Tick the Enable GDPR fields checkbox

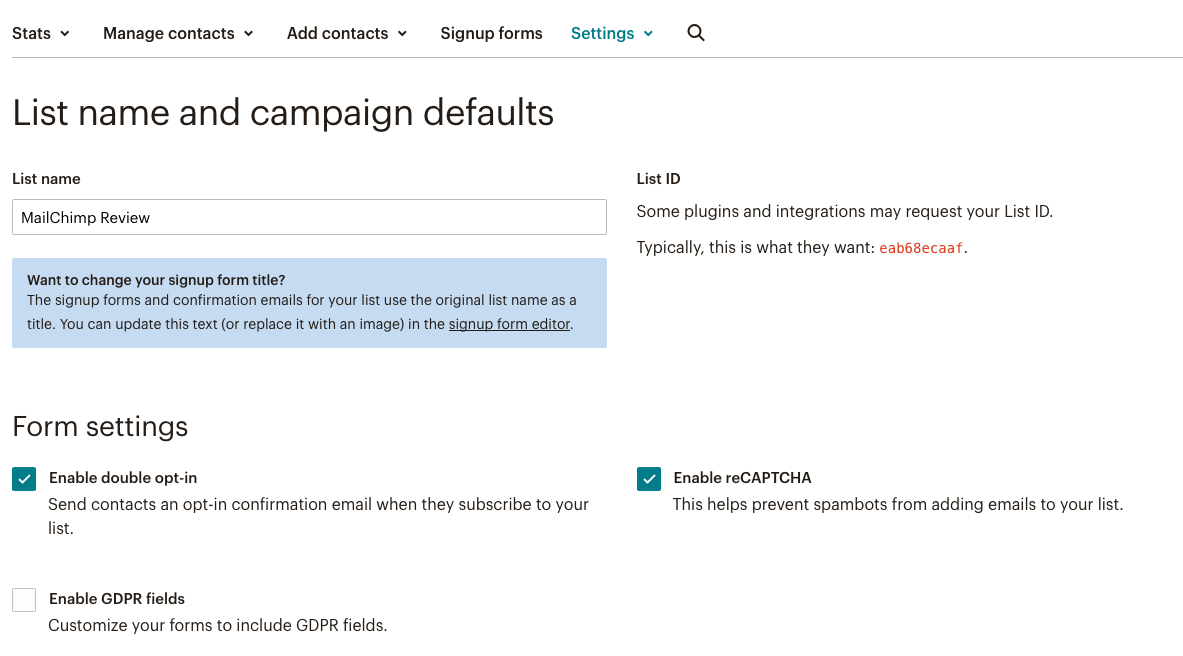[x=24, y=599]
